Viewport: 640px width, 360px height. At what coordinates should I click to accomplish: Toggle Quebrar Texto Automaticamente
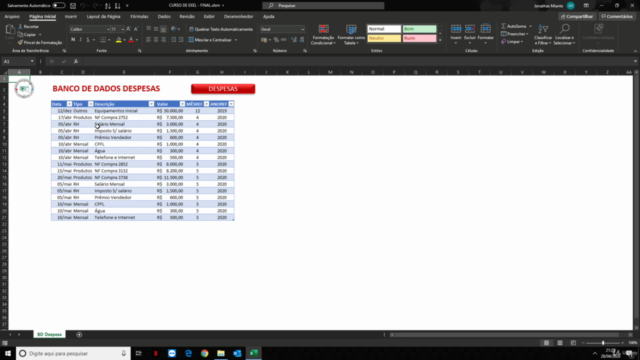(x=221, y=29)
